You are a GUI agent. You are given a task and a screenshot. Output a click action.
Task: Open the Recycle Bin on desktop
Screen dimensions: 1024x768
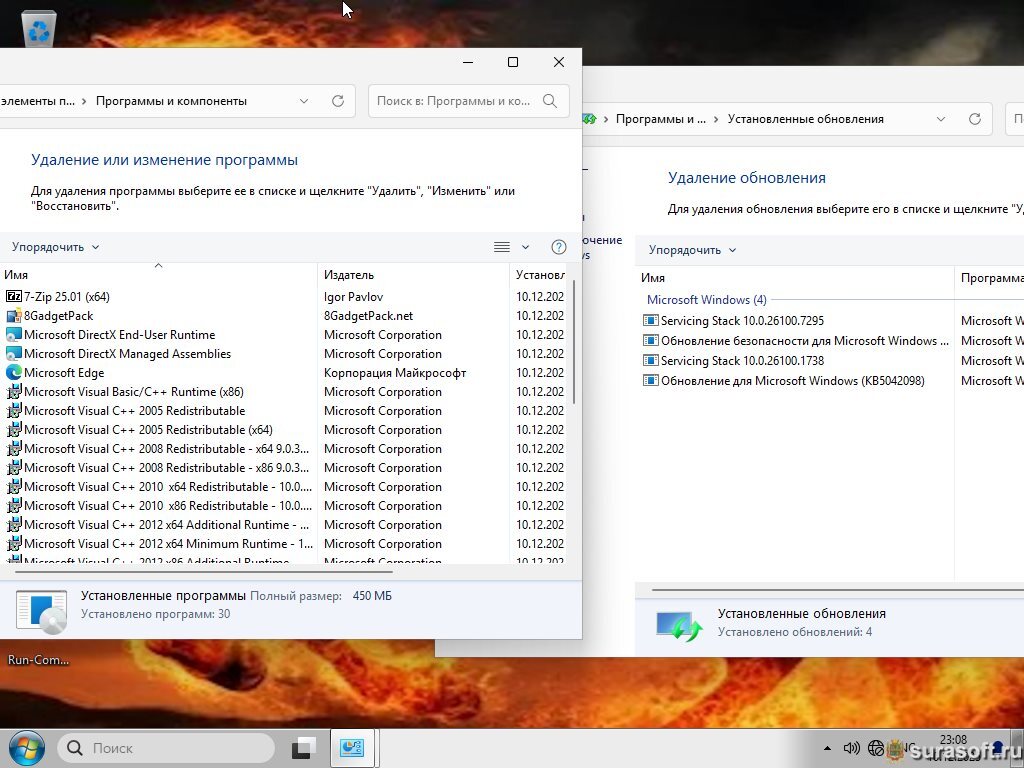click(x=39, y=30)
